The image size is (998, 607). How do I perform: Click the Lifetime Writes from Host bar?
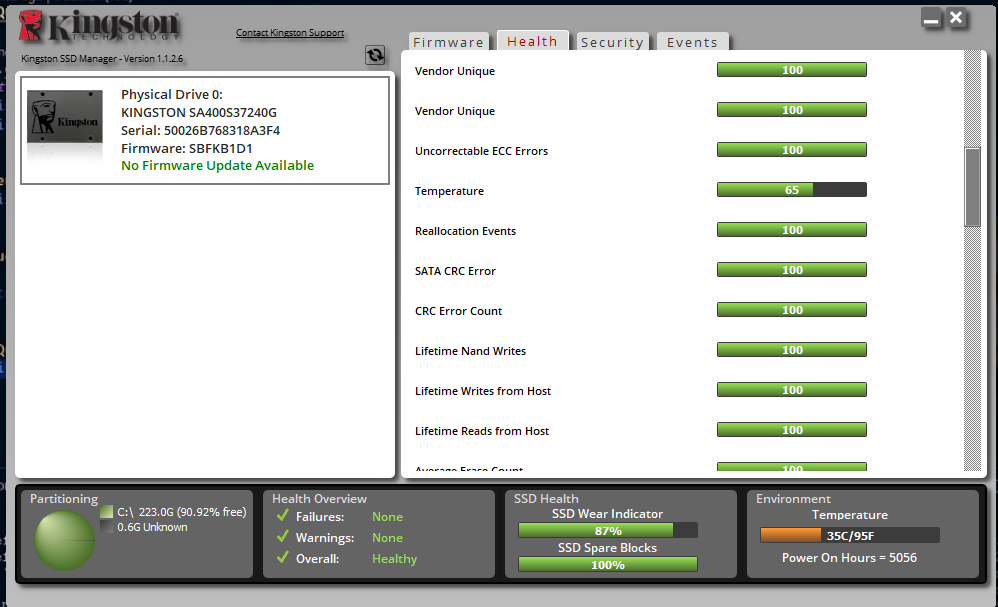tap(792, 389)
